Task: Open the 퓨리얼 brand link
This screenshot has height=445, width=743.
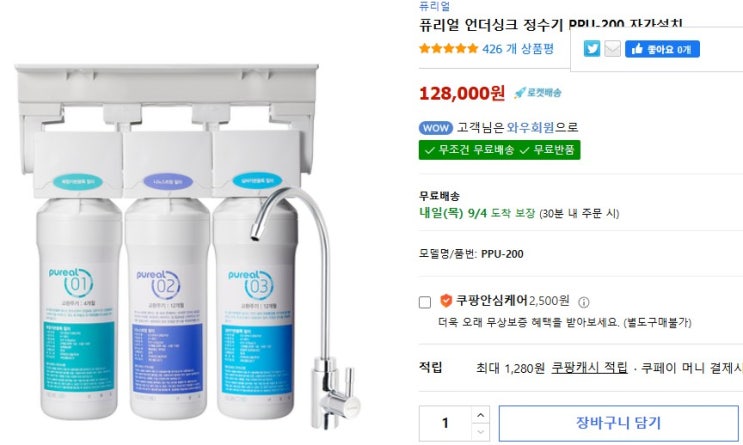Action: click(435, 5)
